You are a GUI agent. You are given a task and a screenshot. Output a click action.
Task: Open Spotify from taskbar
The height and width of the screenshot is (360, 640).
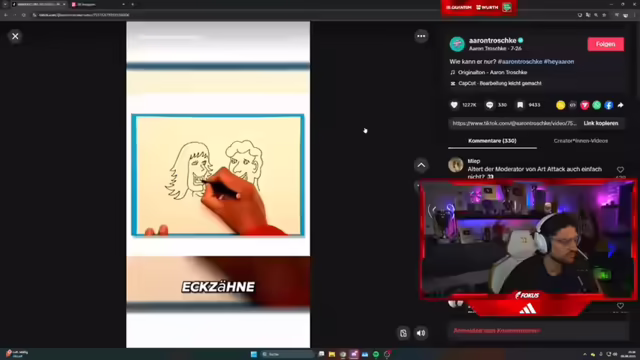(x=376, y=354)
